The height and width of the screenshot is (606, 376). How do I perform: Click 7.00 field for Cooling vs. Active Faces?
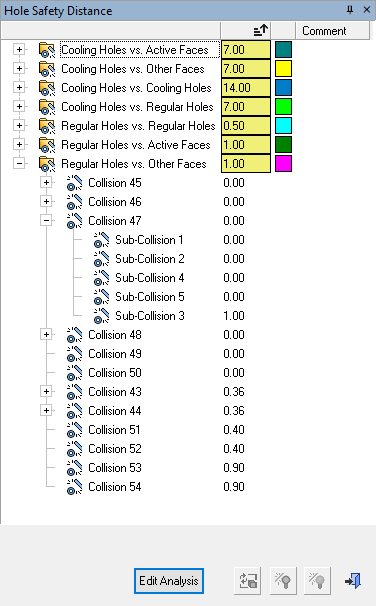(x=246, y=50)
